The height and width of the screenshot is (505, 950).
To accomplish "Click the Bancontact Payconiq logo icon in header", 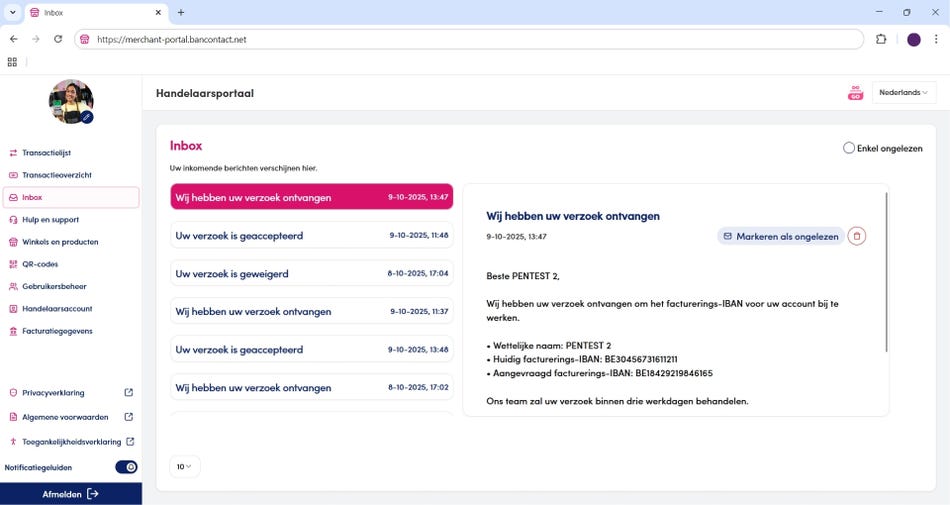I will tap(855, 93).
